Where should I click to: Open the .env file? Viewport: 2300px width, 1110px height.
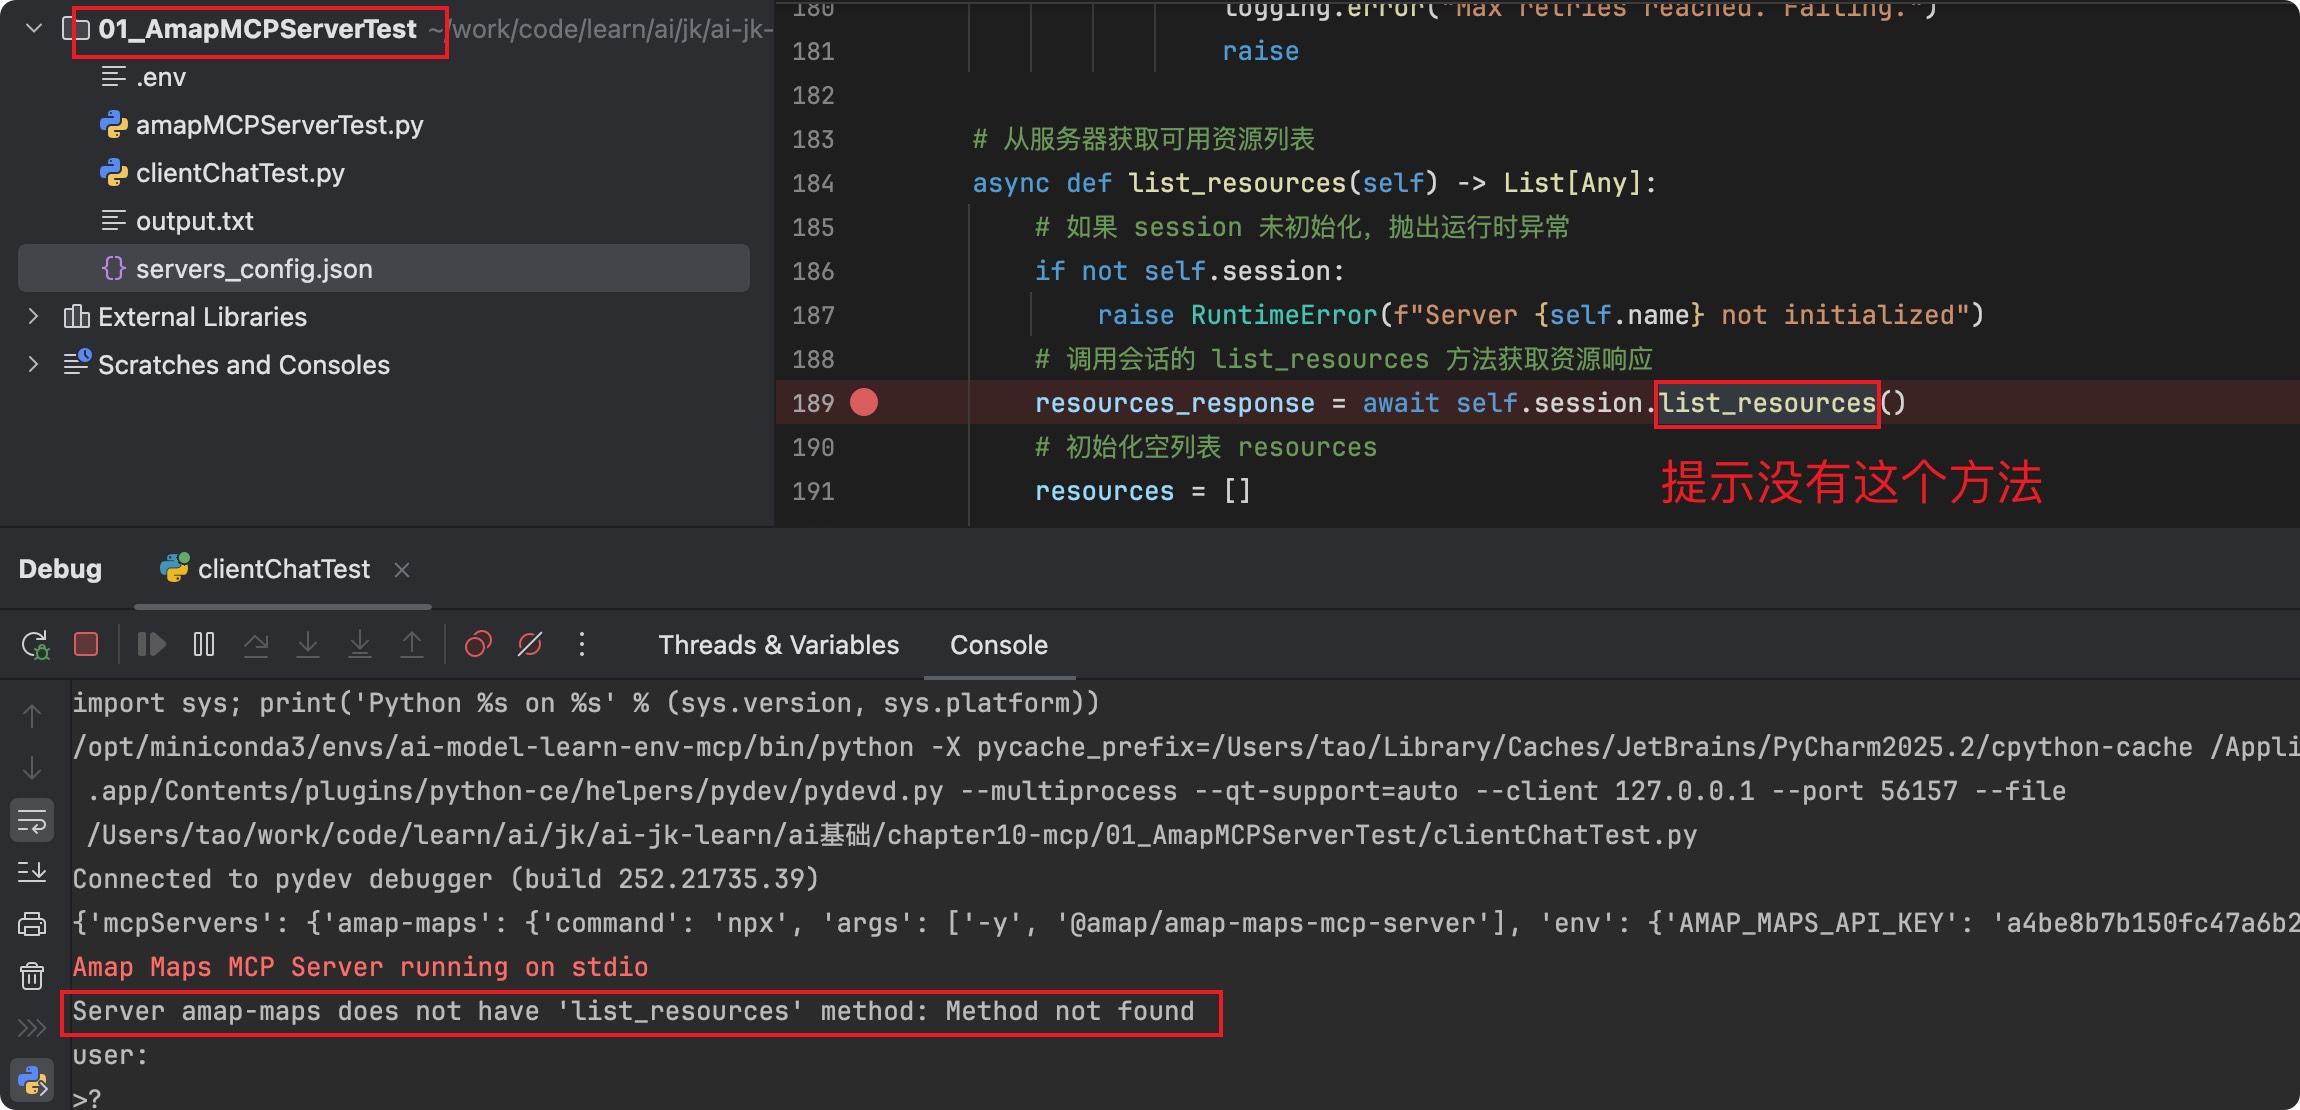(160, 77)
